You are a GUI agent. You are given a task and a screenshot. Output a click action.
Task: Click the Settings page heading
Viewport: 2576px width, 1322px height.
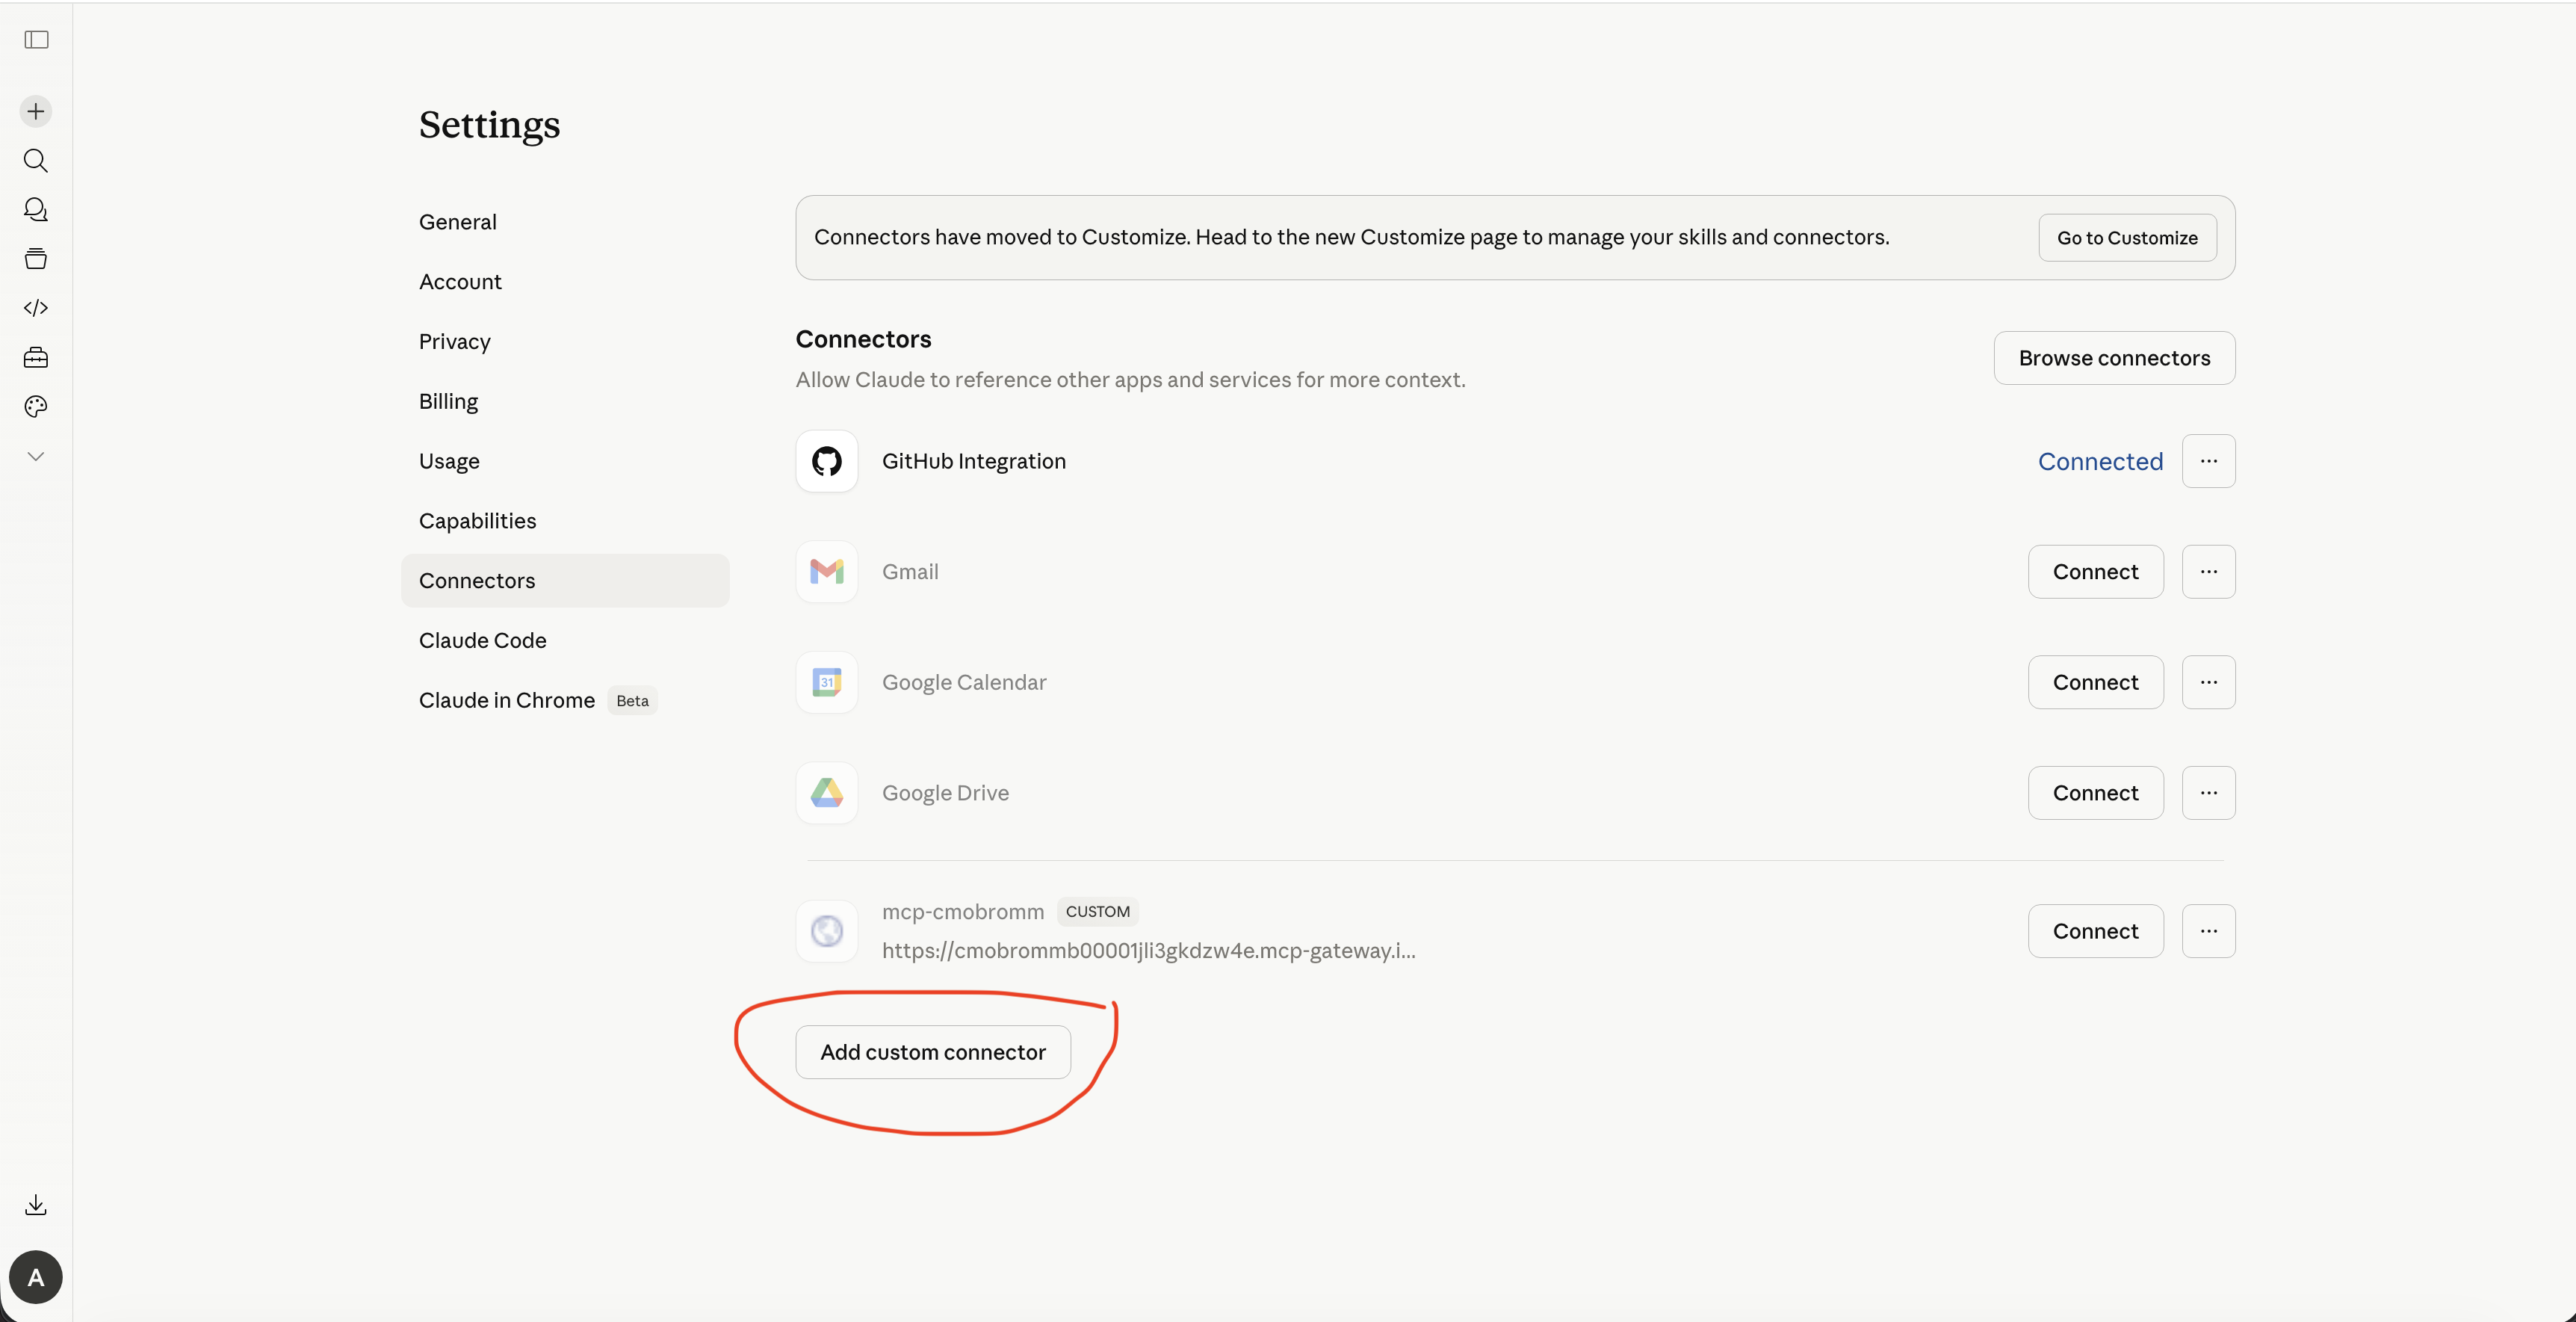489,125
